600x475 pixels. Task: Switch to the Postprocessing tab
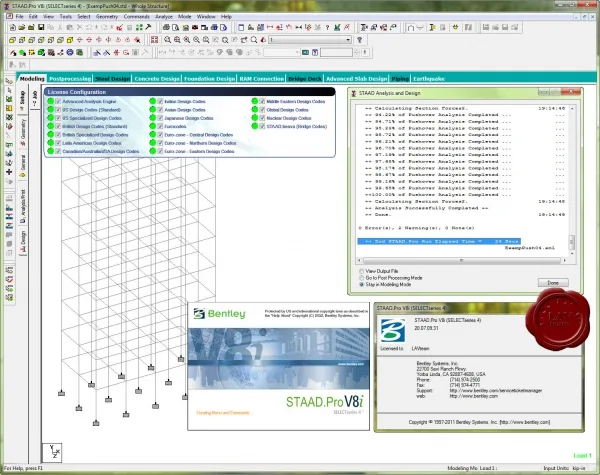tap(70, 78)
